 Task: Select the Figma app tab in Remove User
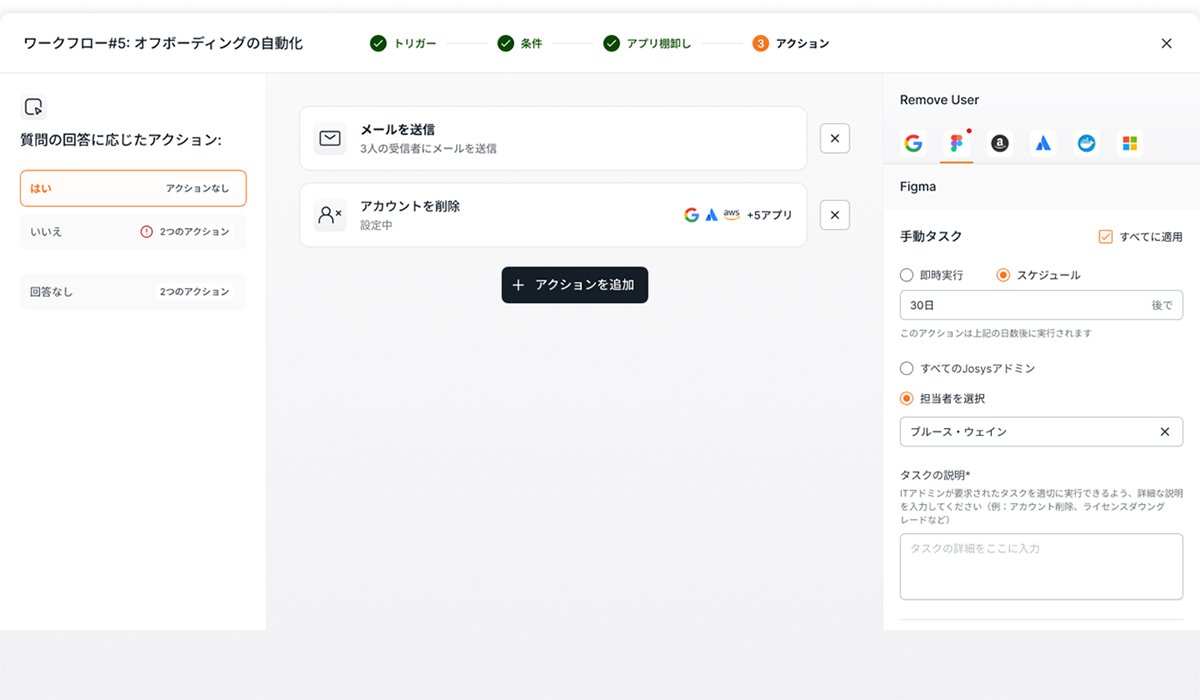pos(956,143)
